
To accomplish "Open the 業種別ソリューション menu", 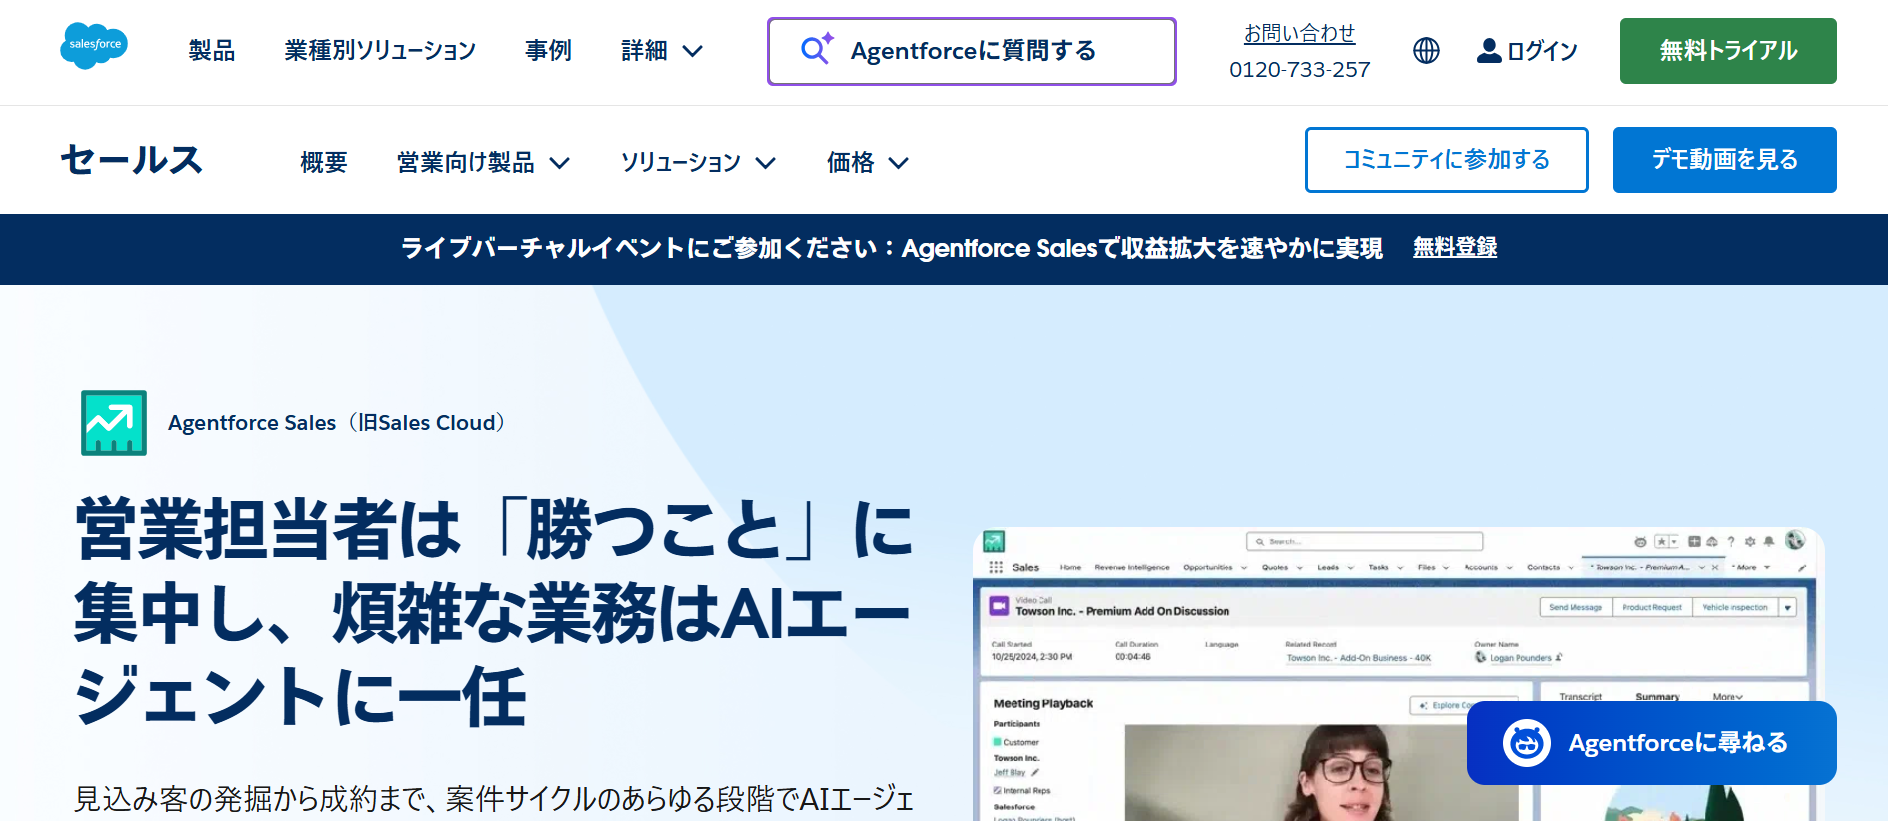I will point(380,50).
